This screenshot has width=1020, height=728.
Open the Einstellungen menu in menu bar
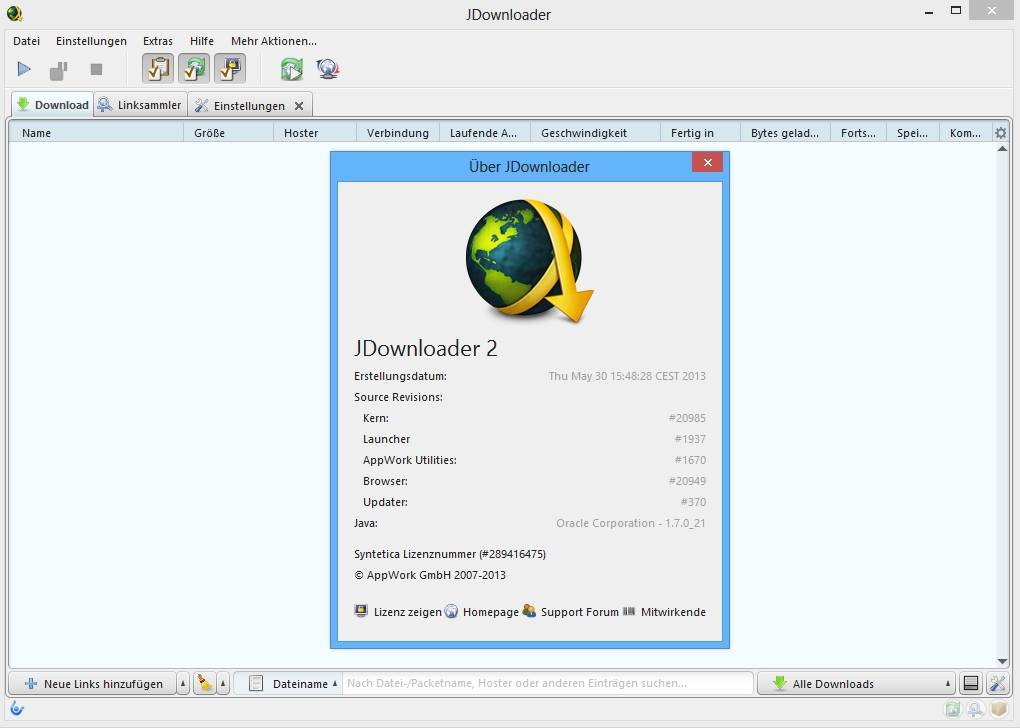coord(91,41)
